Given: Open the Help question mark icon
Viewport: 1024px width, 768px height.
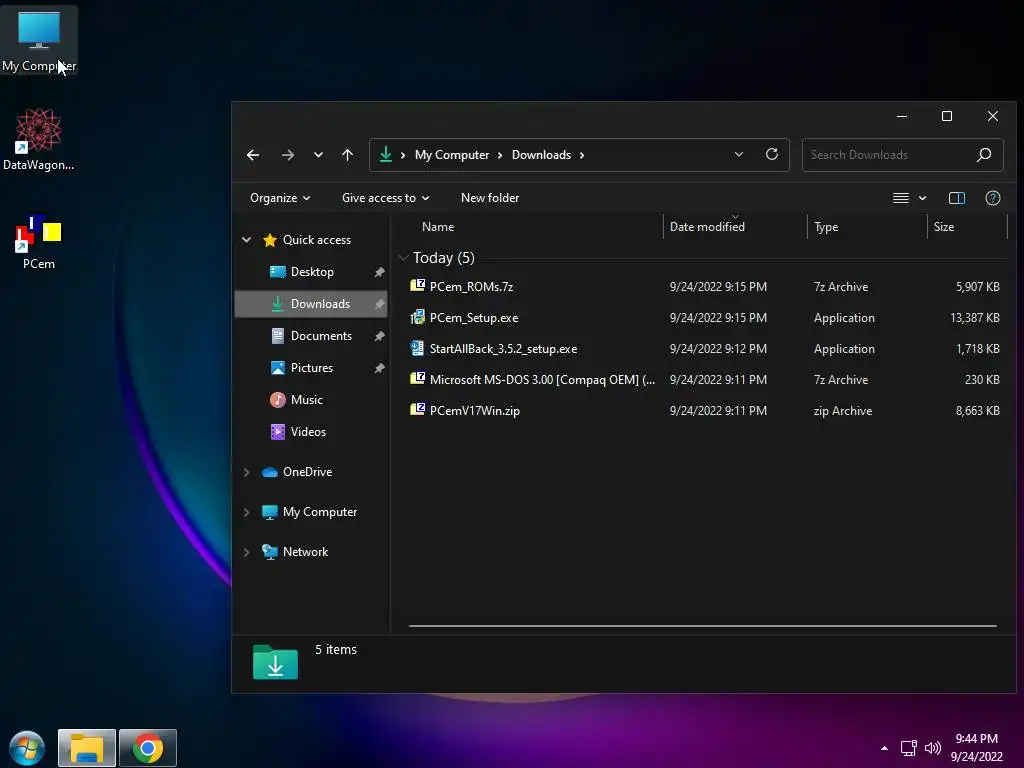Looking at the screenshot, I should 993,198.
